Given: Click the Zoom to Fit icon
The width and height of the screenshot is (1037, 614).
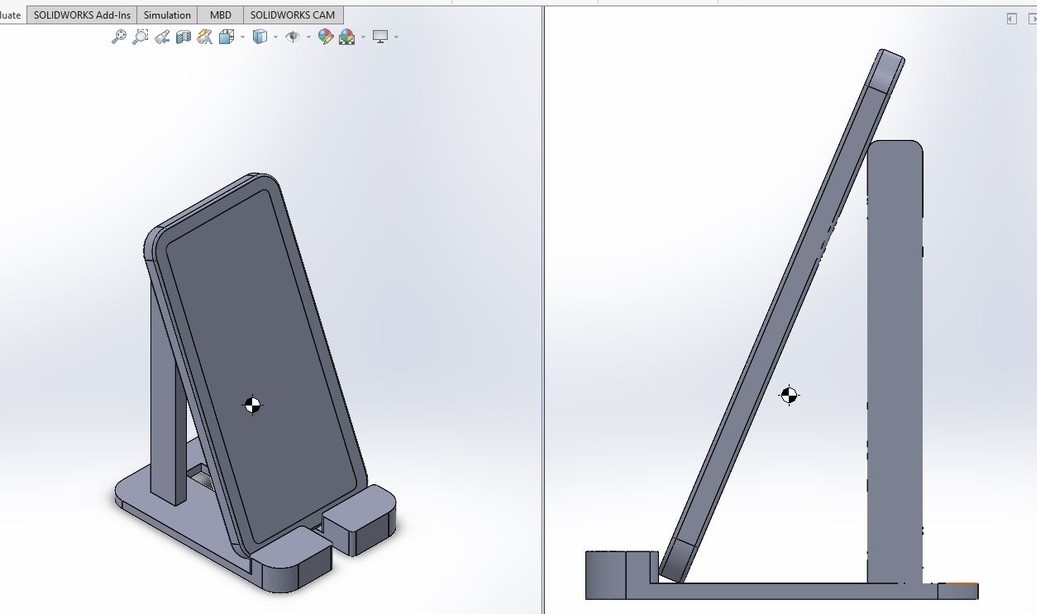Looking at the screenshot, I should (x=118, y=37).
